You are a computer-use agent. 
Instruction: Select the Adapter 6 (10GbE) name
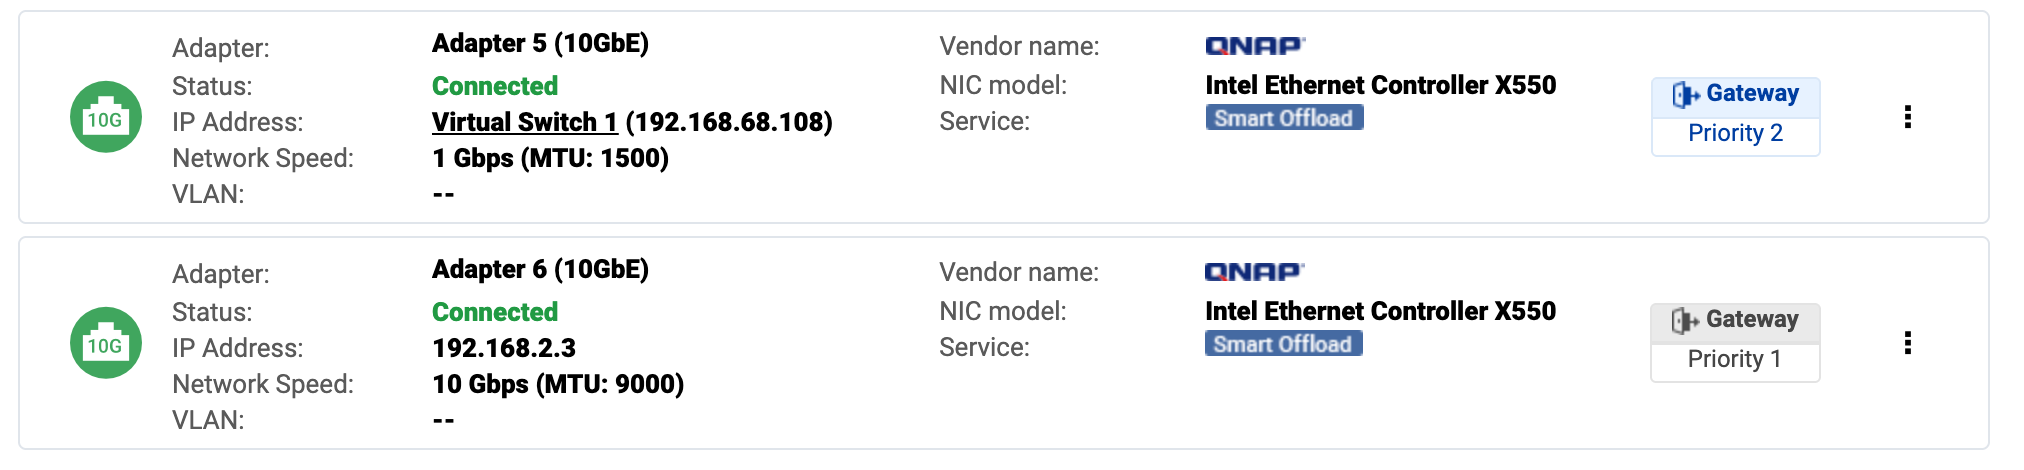(x=540, y=270)
